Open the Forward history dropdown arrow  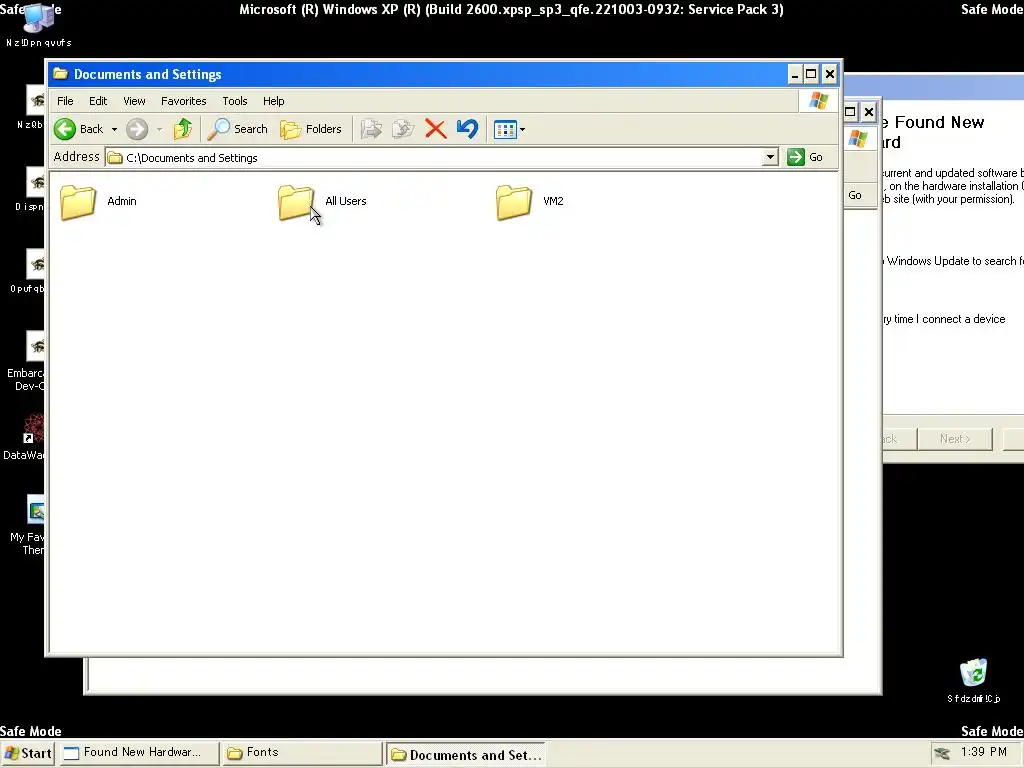159,129
